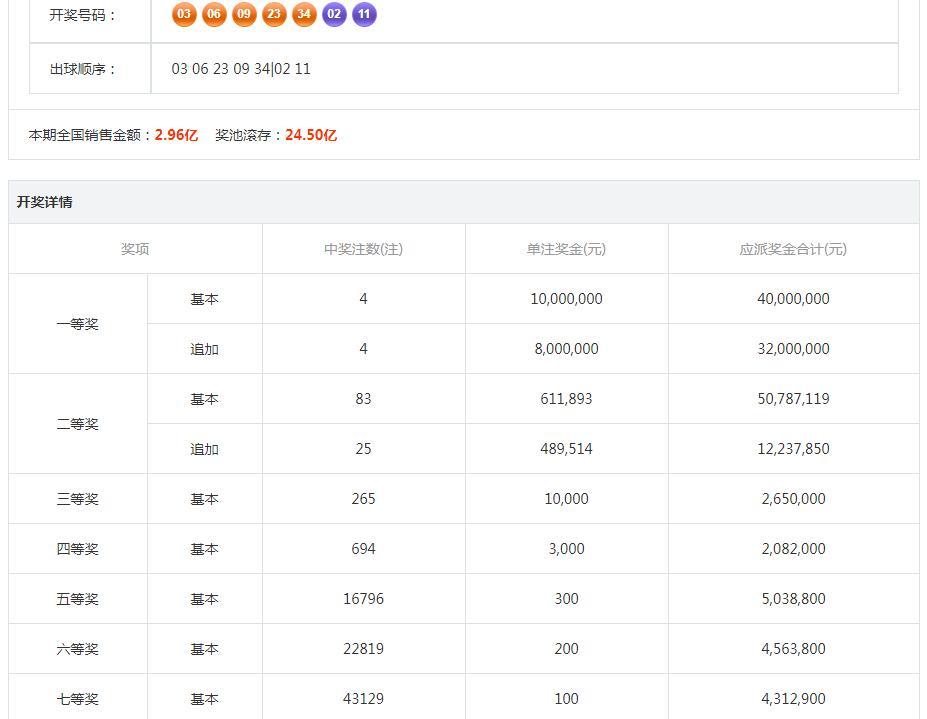Click the 8,000,000 additional prize amount

(x=566, y=349)
